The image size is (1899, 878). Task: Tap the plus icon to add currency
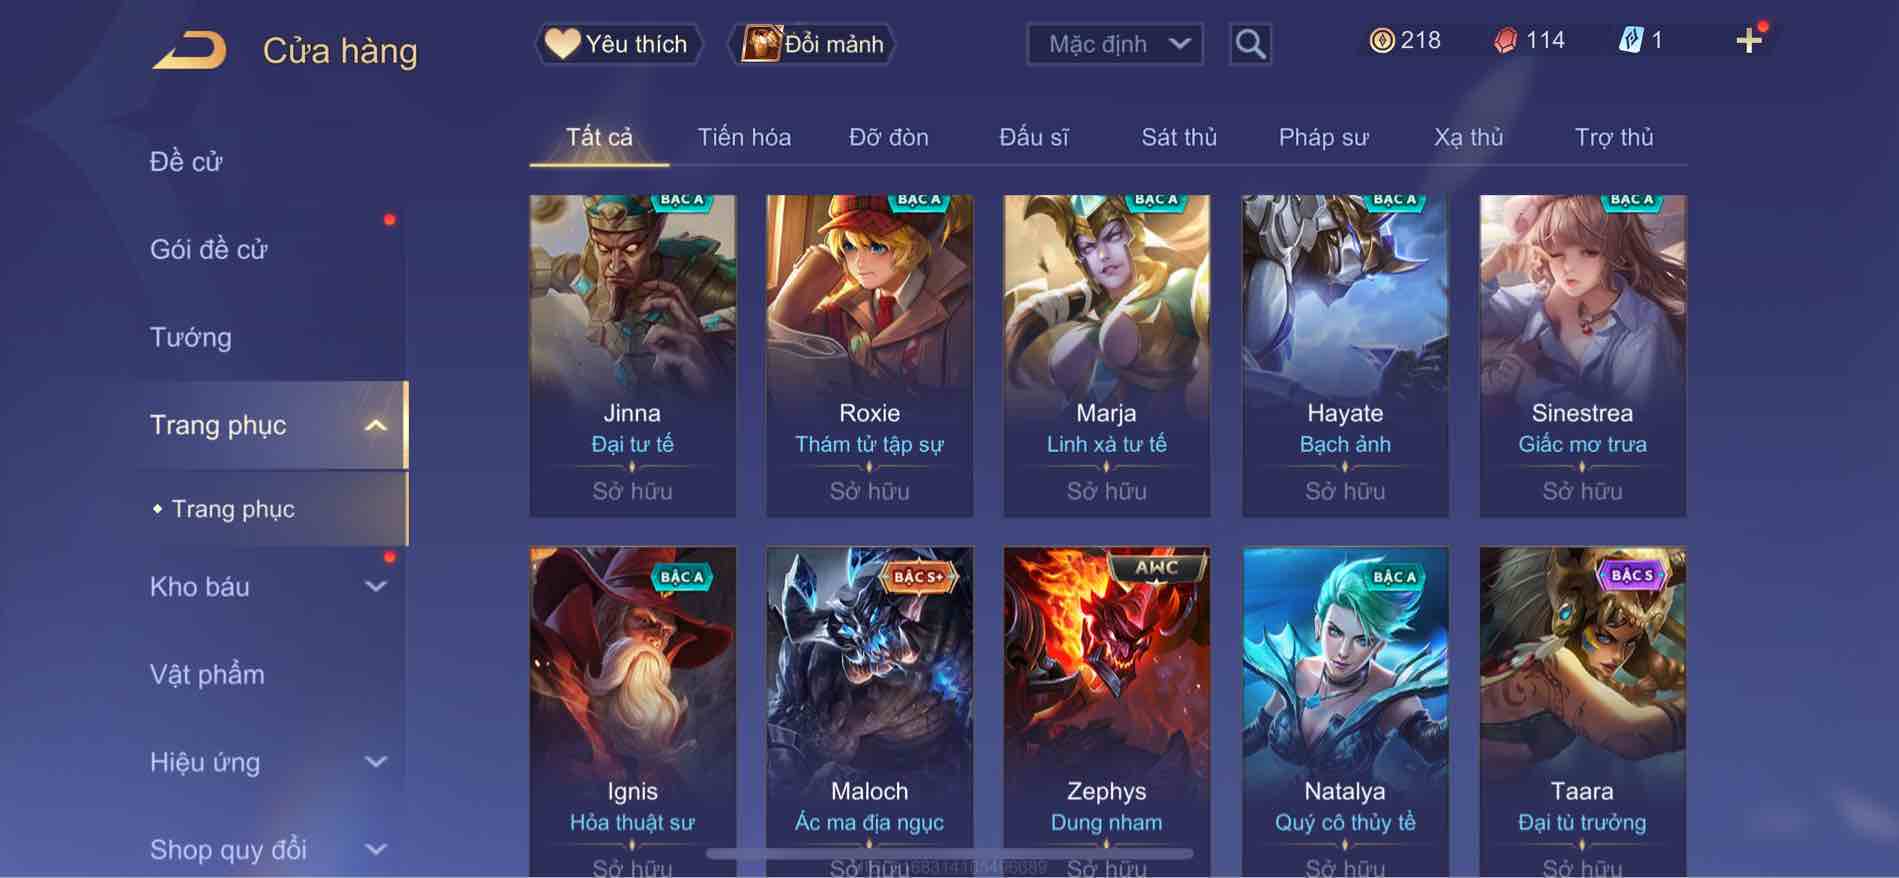point(1748,41)
